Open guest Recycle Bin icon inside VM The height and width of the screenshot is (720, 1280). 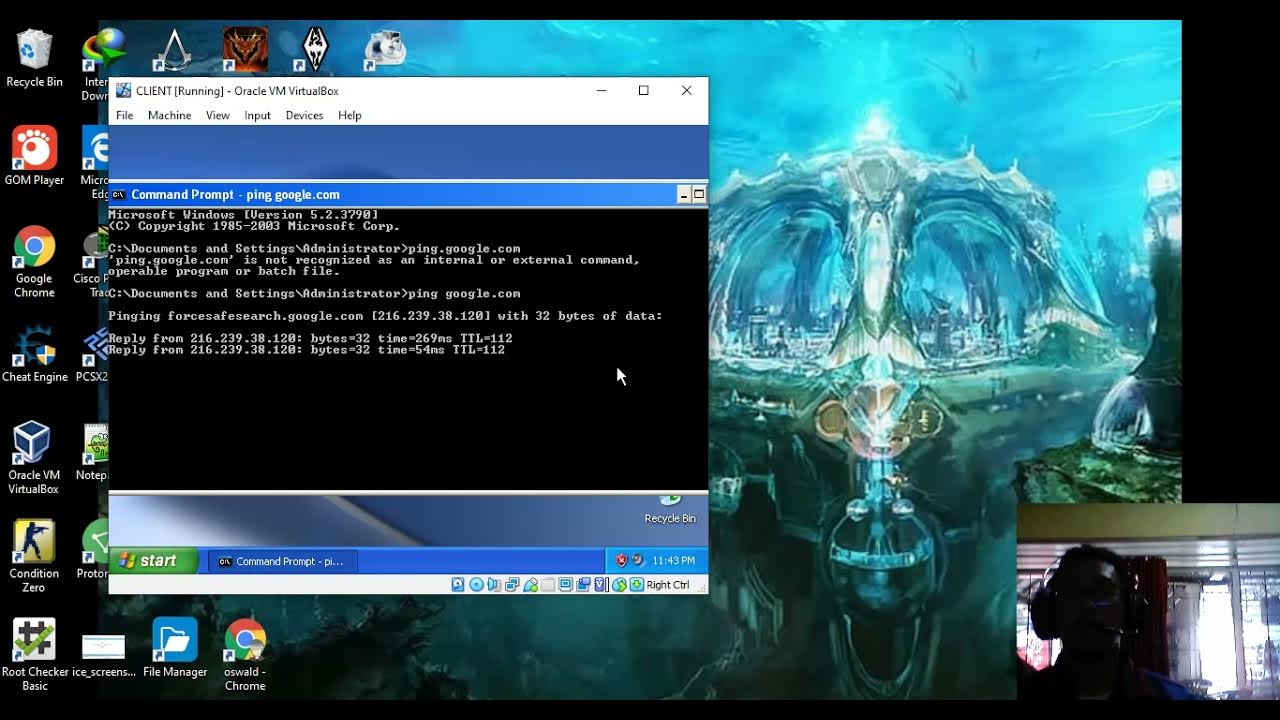[x=670, y=509]
